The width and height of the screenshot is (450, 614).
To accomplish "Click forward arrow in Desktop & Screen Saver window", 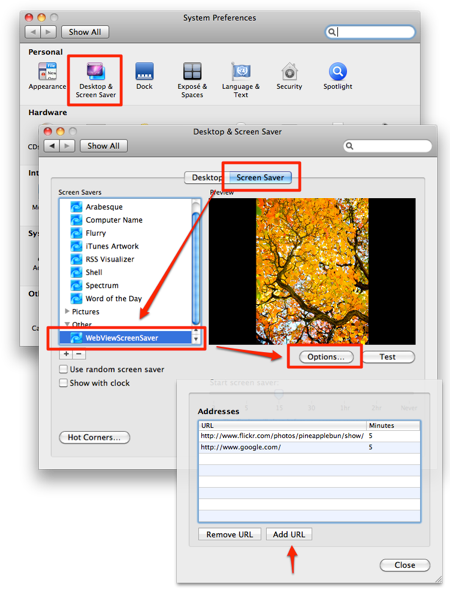I will (x=67, y=146).
